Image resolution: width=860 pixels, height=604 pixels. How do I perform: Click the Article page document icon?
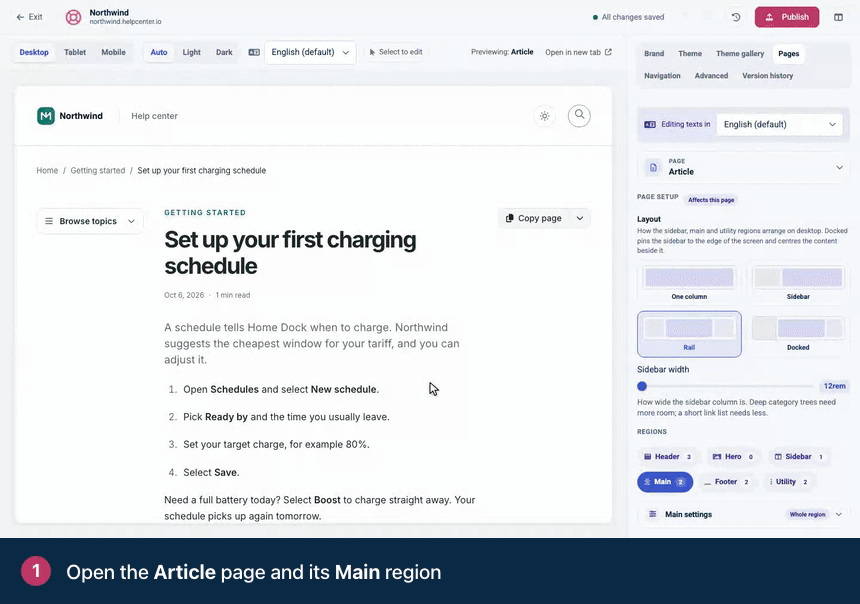(653, 167)
